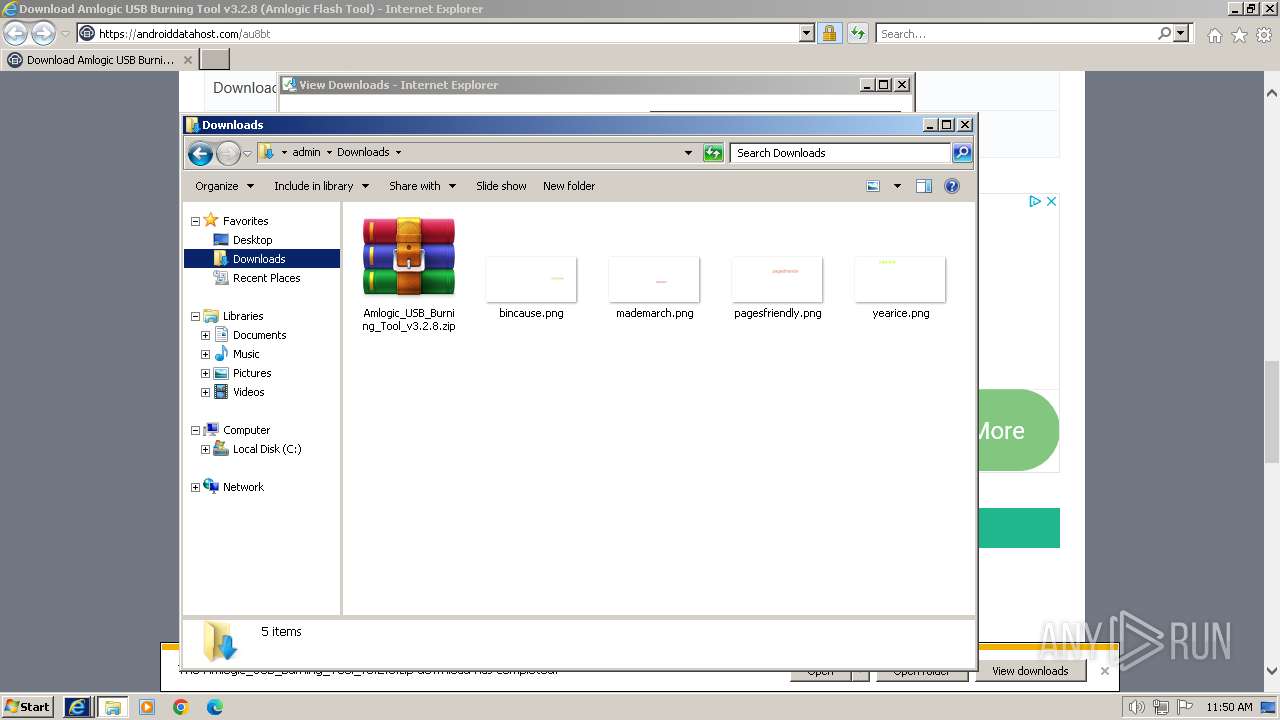Screen dimensions: 1280x720
Task: Open Share with menu
Action: pos(422,186)
